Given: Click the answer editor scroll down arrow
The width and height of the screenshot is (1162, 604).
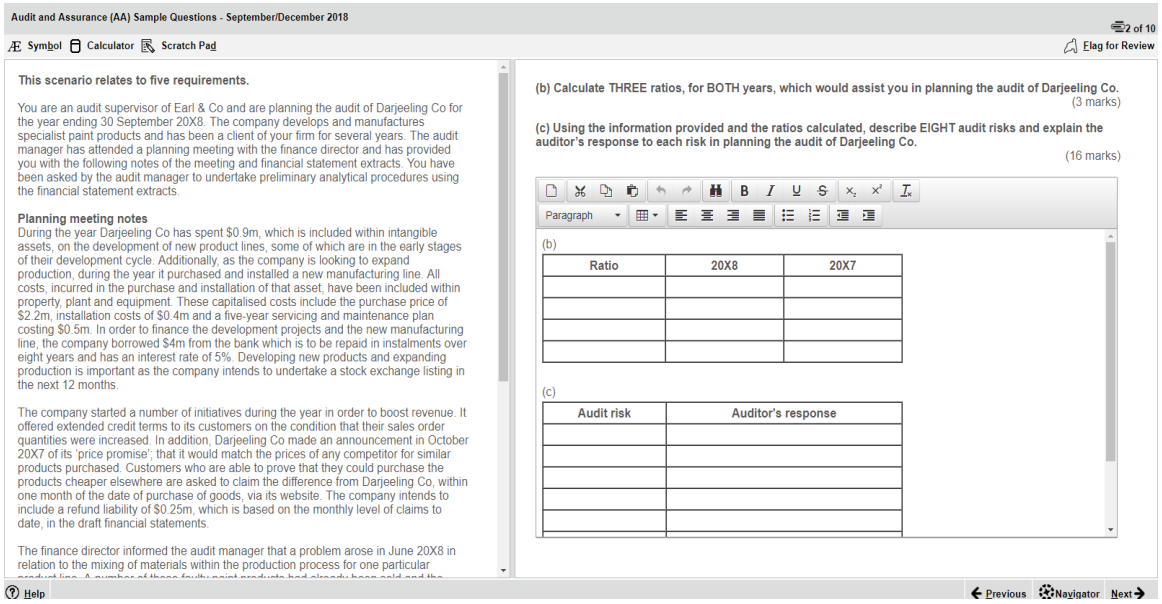Looking at the screenshot, I should (1110, 530).
